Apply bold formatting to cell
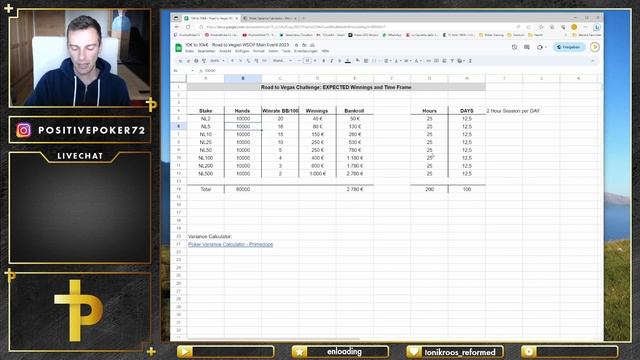 click(x=324, y=61)
